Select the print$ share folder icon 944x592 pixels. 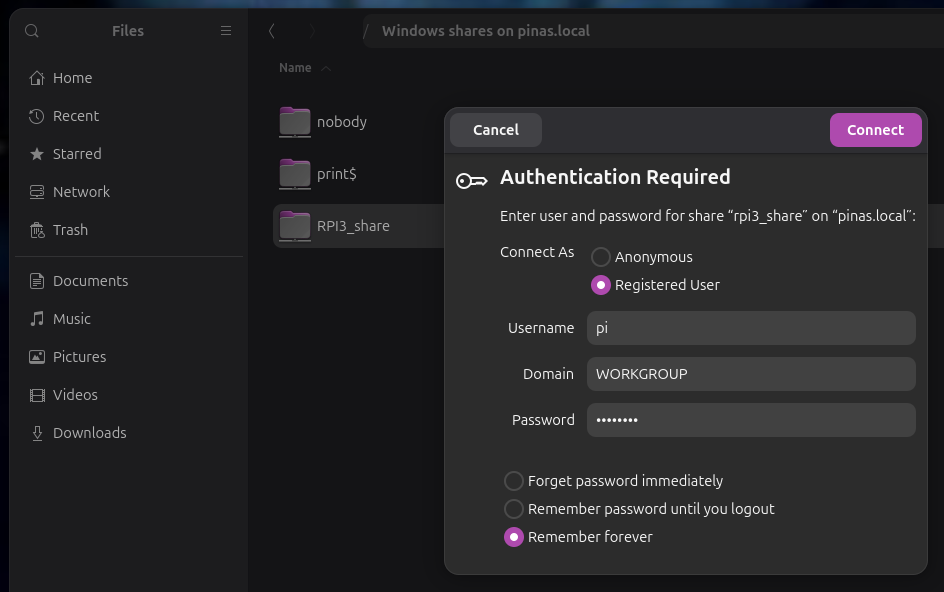click(x=294, y=174)
